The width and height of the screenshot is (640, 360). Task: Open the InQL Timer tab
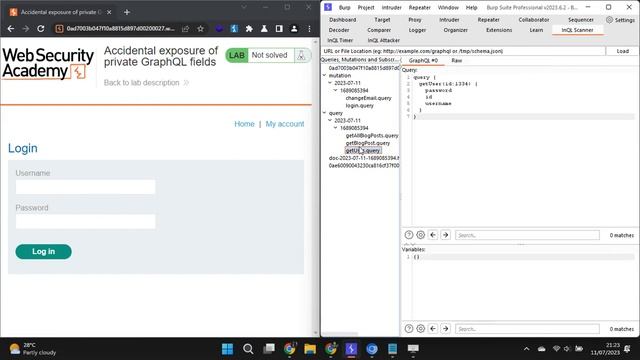(x=340, y=40)
